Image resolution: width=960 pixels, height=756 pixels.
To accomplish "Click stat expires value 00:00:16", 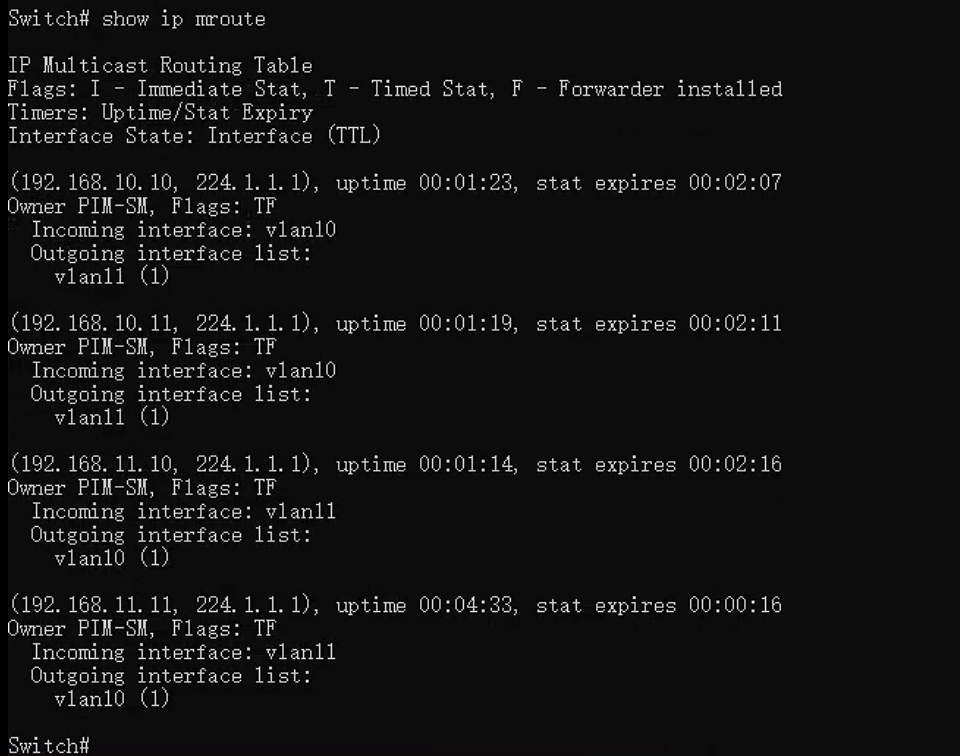I will click(x=735, y=605).
